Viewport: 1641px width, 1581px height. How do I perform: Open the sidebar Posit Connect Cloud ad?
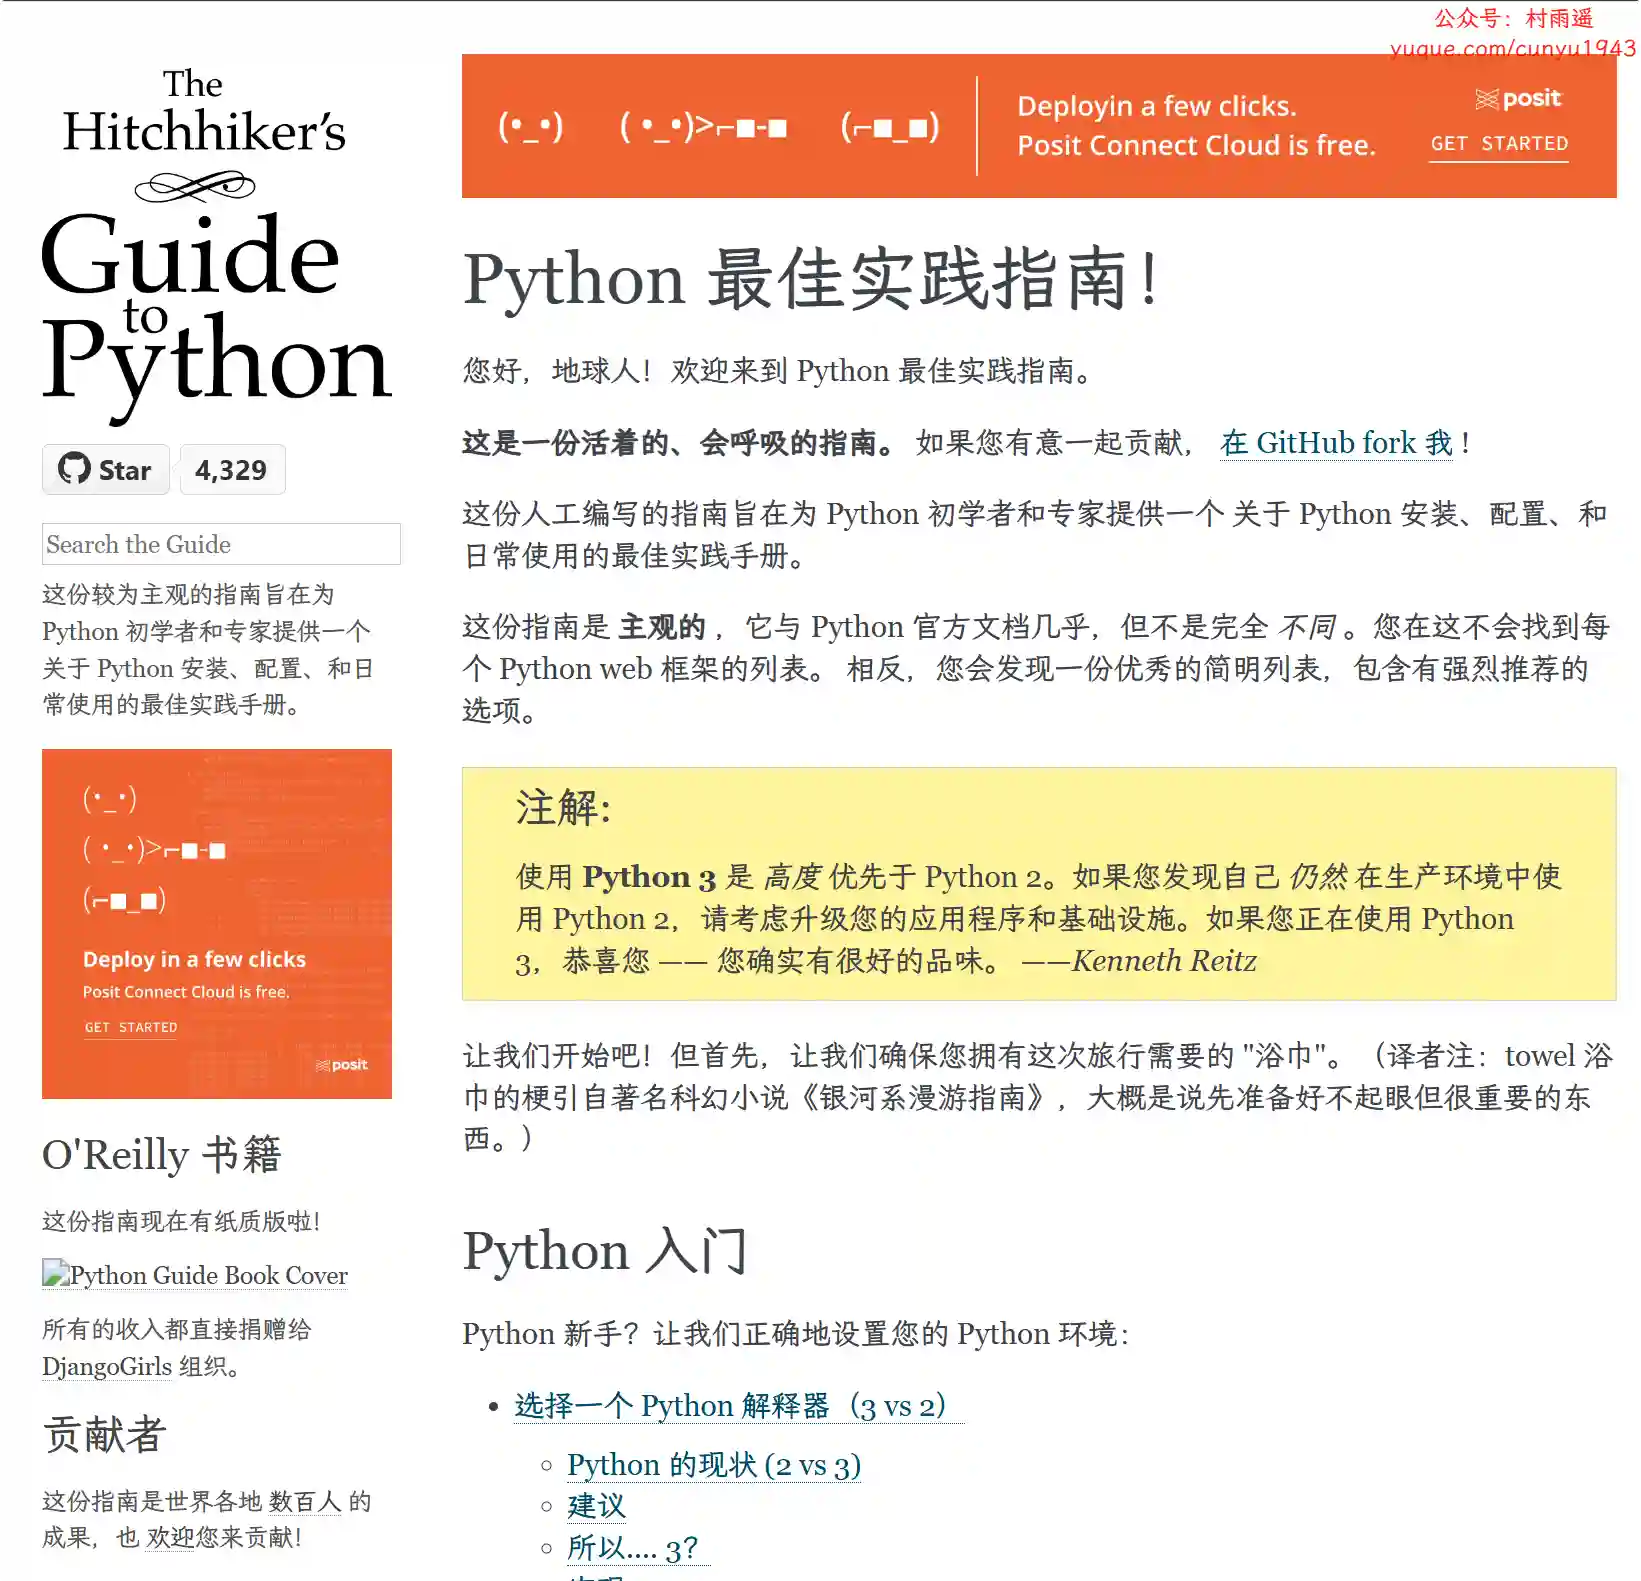click(217, 924)
